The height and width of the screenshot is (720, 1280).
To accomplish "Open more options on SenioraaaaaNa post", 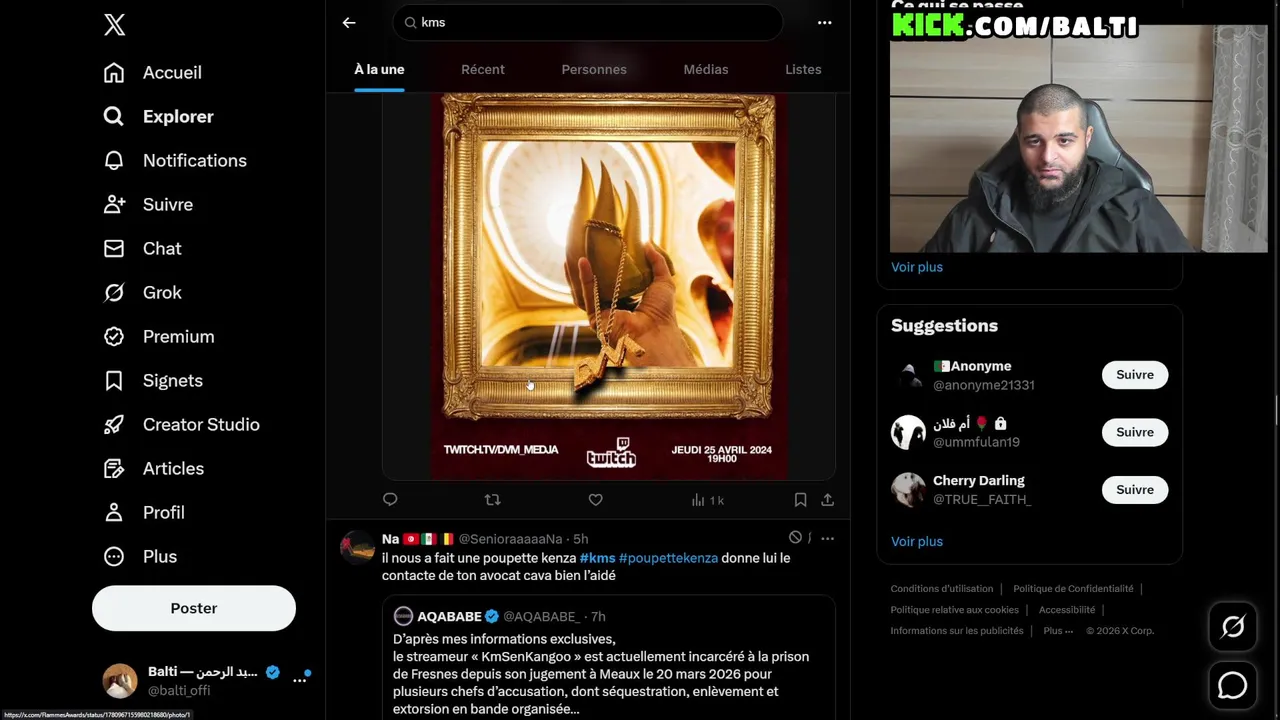I will 827,538.
